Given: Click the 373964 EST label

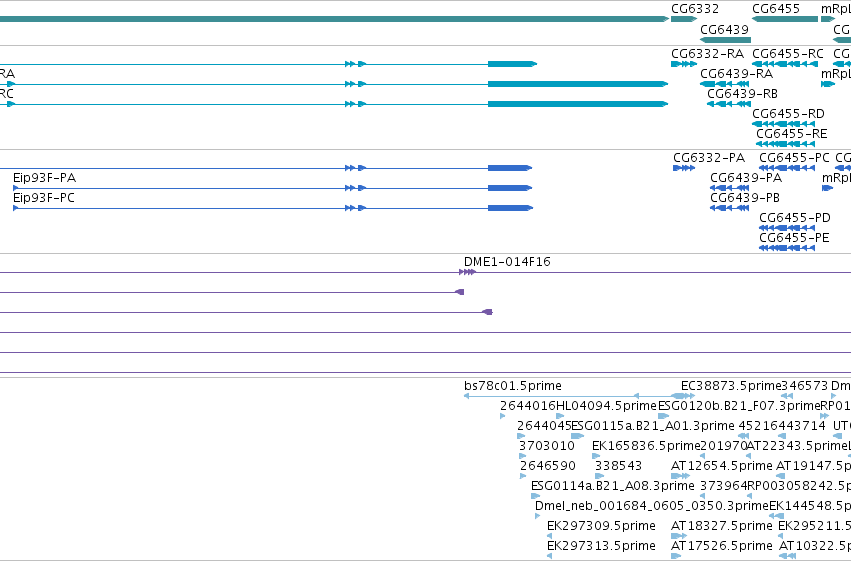Looking at the screenshot, I should pyautogui.click(x=723, y=486).
